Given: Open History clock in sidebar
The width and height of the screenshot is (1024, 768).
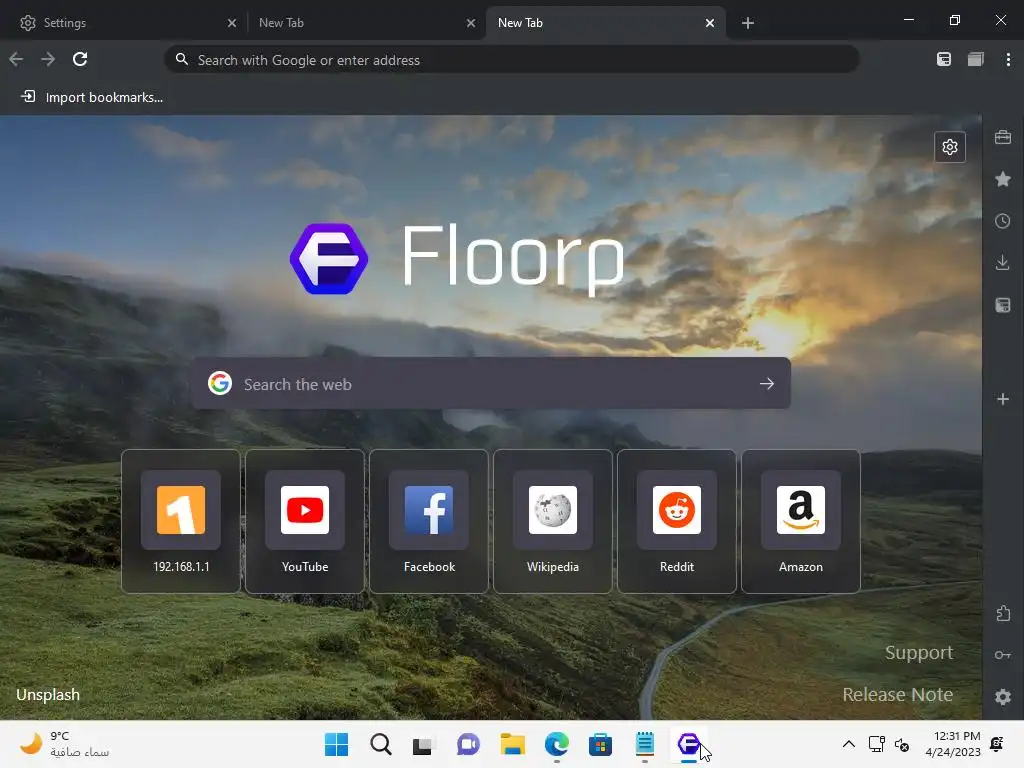Looking at the screenshot, I should (x=1003, y=221).
